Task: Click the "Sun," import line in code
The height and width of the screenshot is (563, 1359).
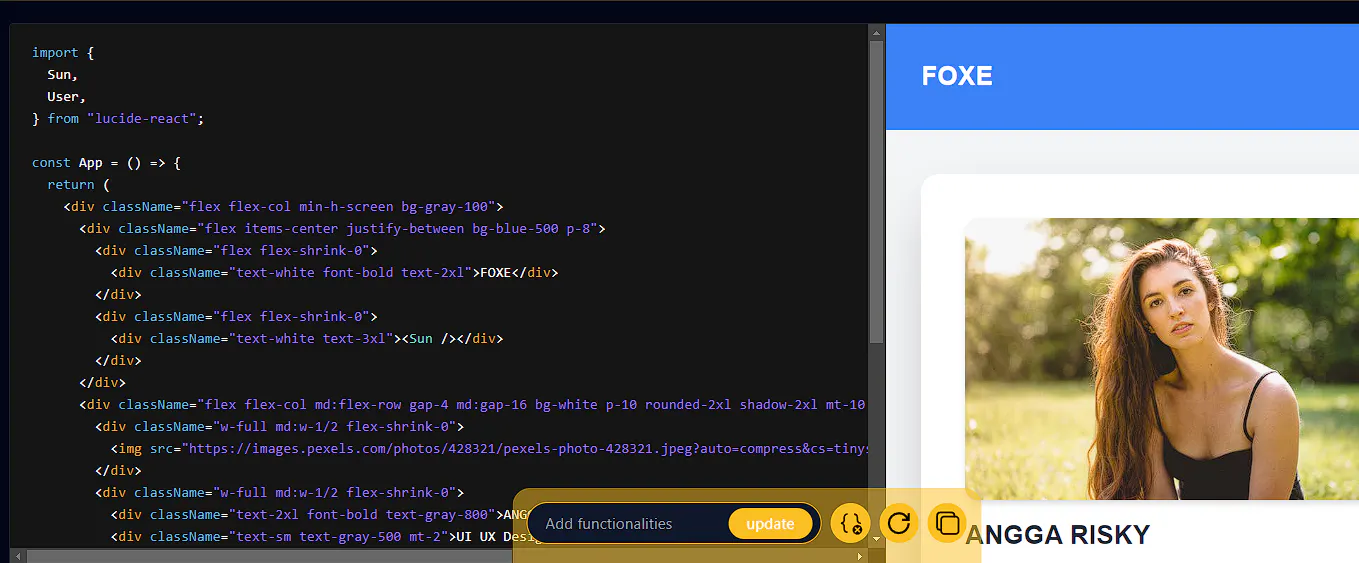Action: point(62,74)
